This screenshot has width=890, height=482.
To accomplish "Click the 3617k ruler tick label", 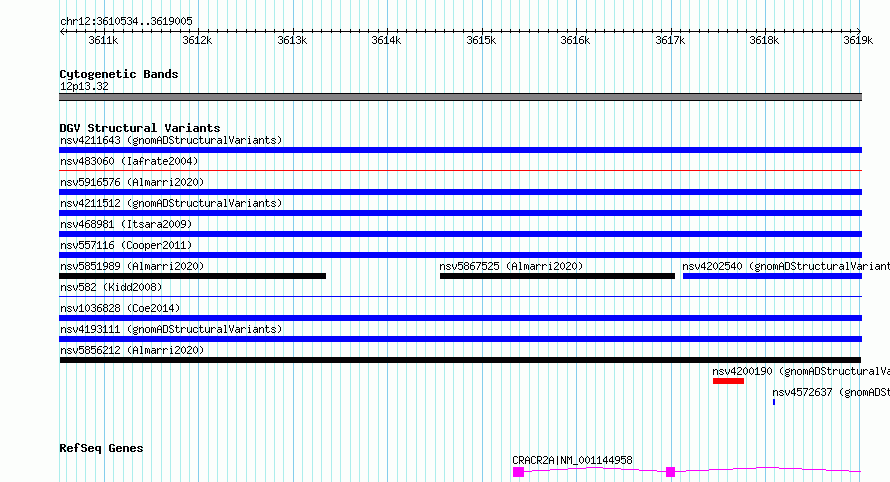I will 670,40.
